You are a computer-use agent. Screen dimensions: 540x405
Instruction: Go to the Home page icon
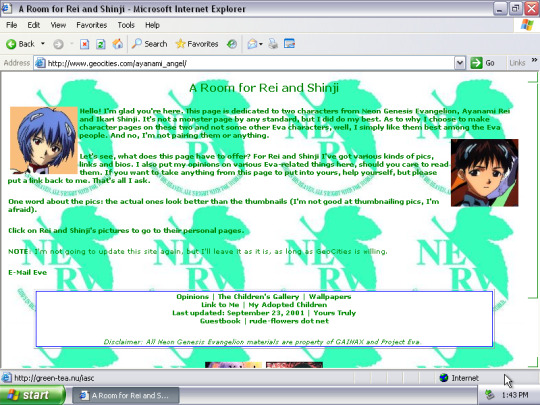[x=117, y=44]
